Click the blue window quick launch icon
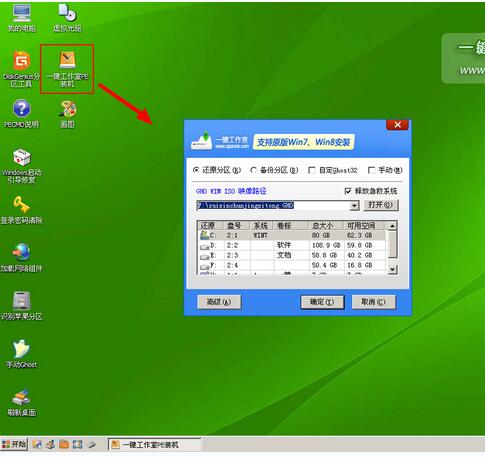 tap(77, 444)
